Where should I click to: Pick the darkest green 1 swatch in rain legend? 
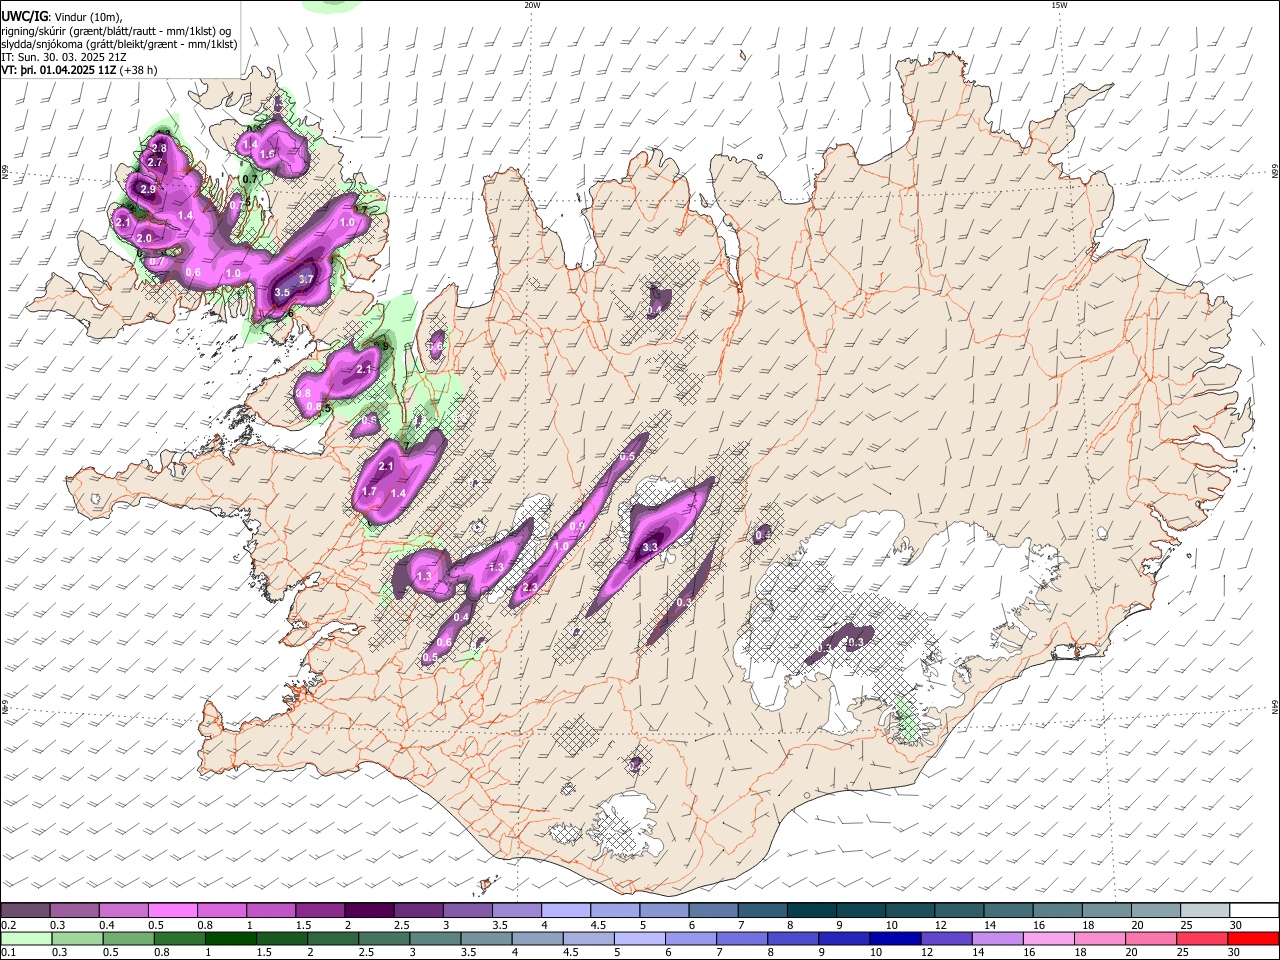point(230,938)
